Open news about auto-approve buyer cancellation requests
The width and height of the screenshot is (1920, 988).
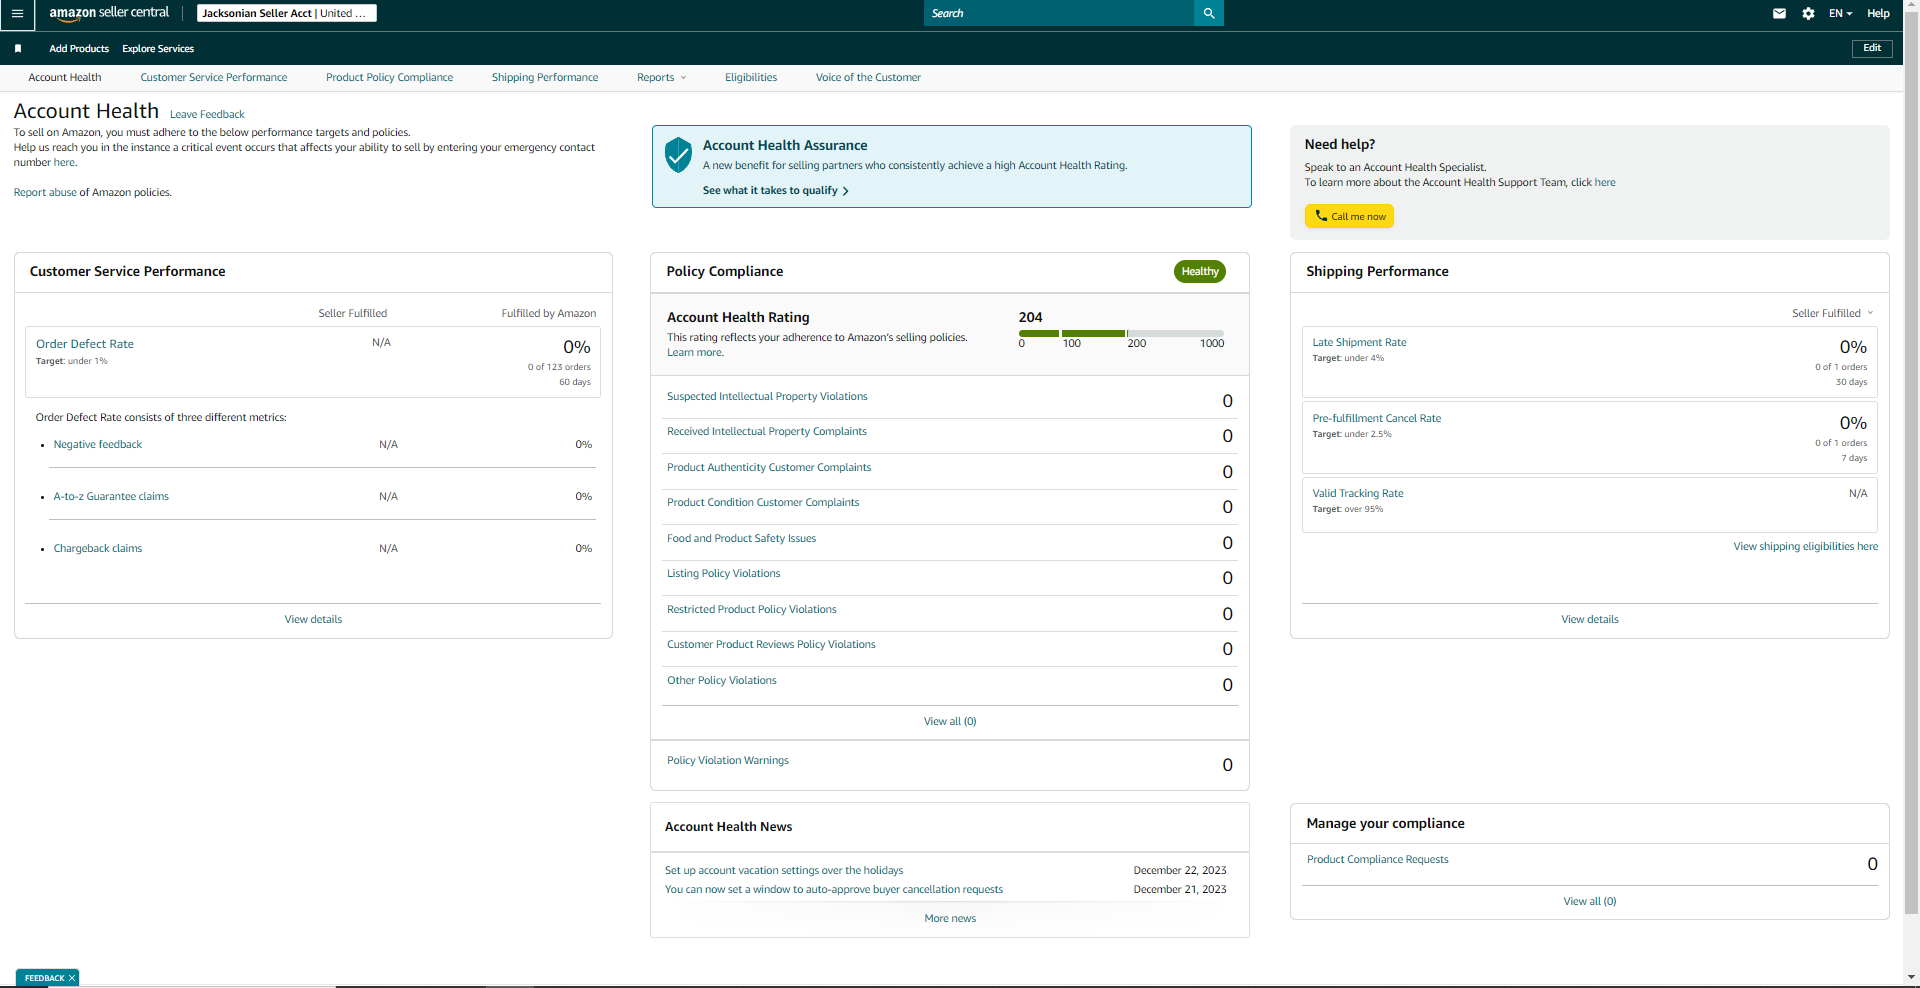pos(834,889)
